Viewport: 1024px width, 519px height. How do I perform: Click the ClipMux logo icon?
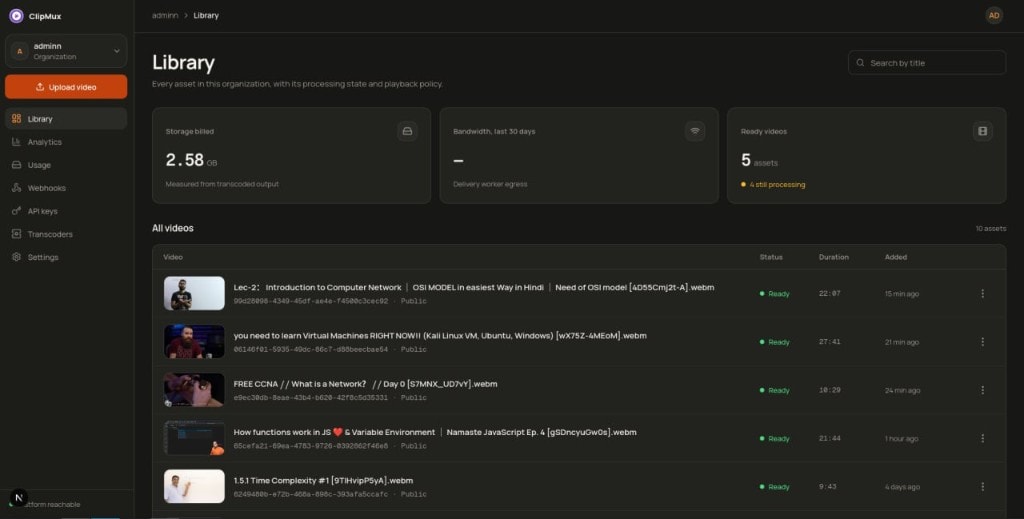click(16, 16)
